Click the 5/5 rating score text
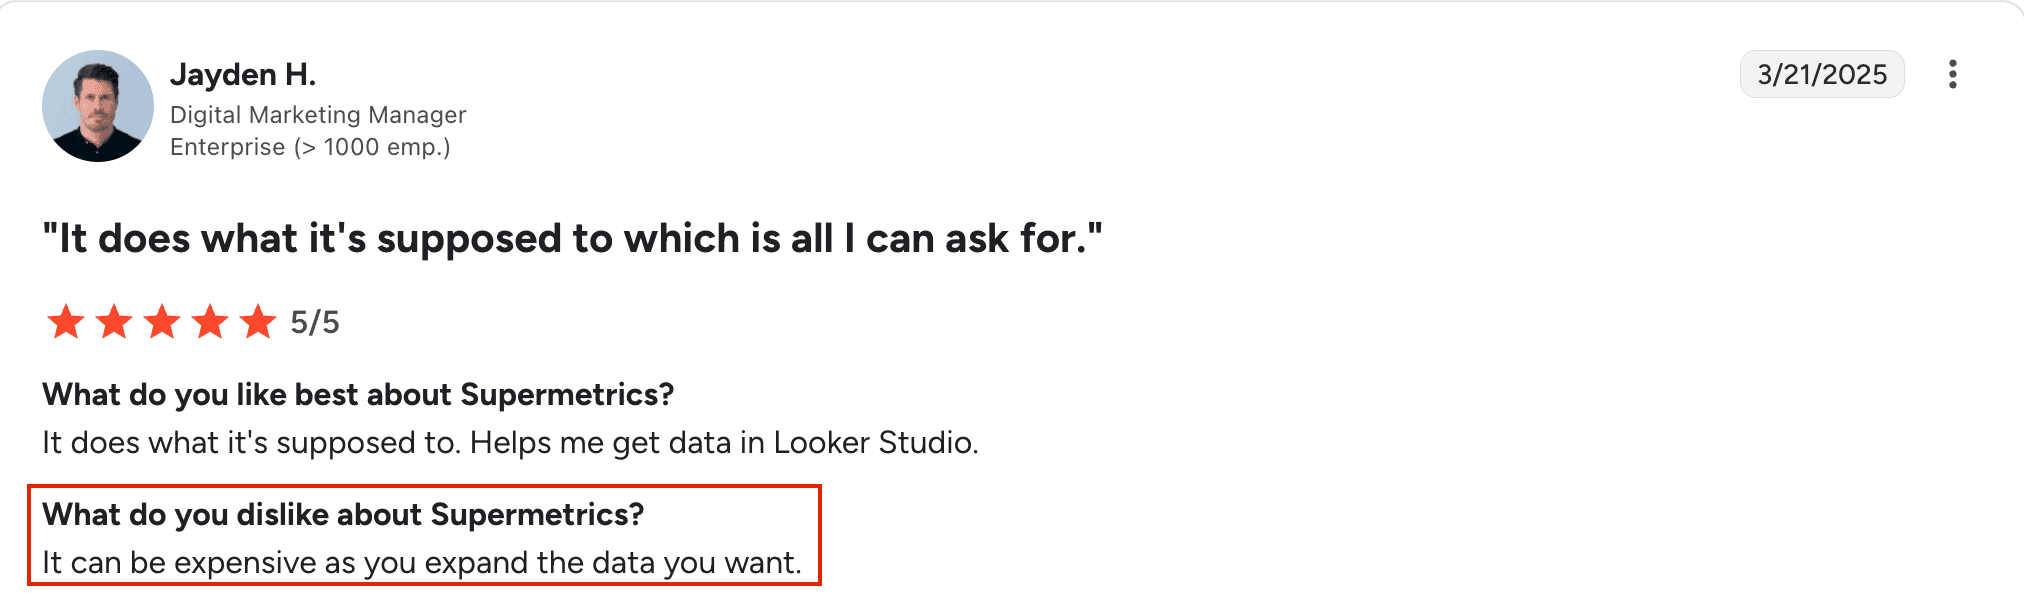2024x604 pixels. (x=315, y=322)
